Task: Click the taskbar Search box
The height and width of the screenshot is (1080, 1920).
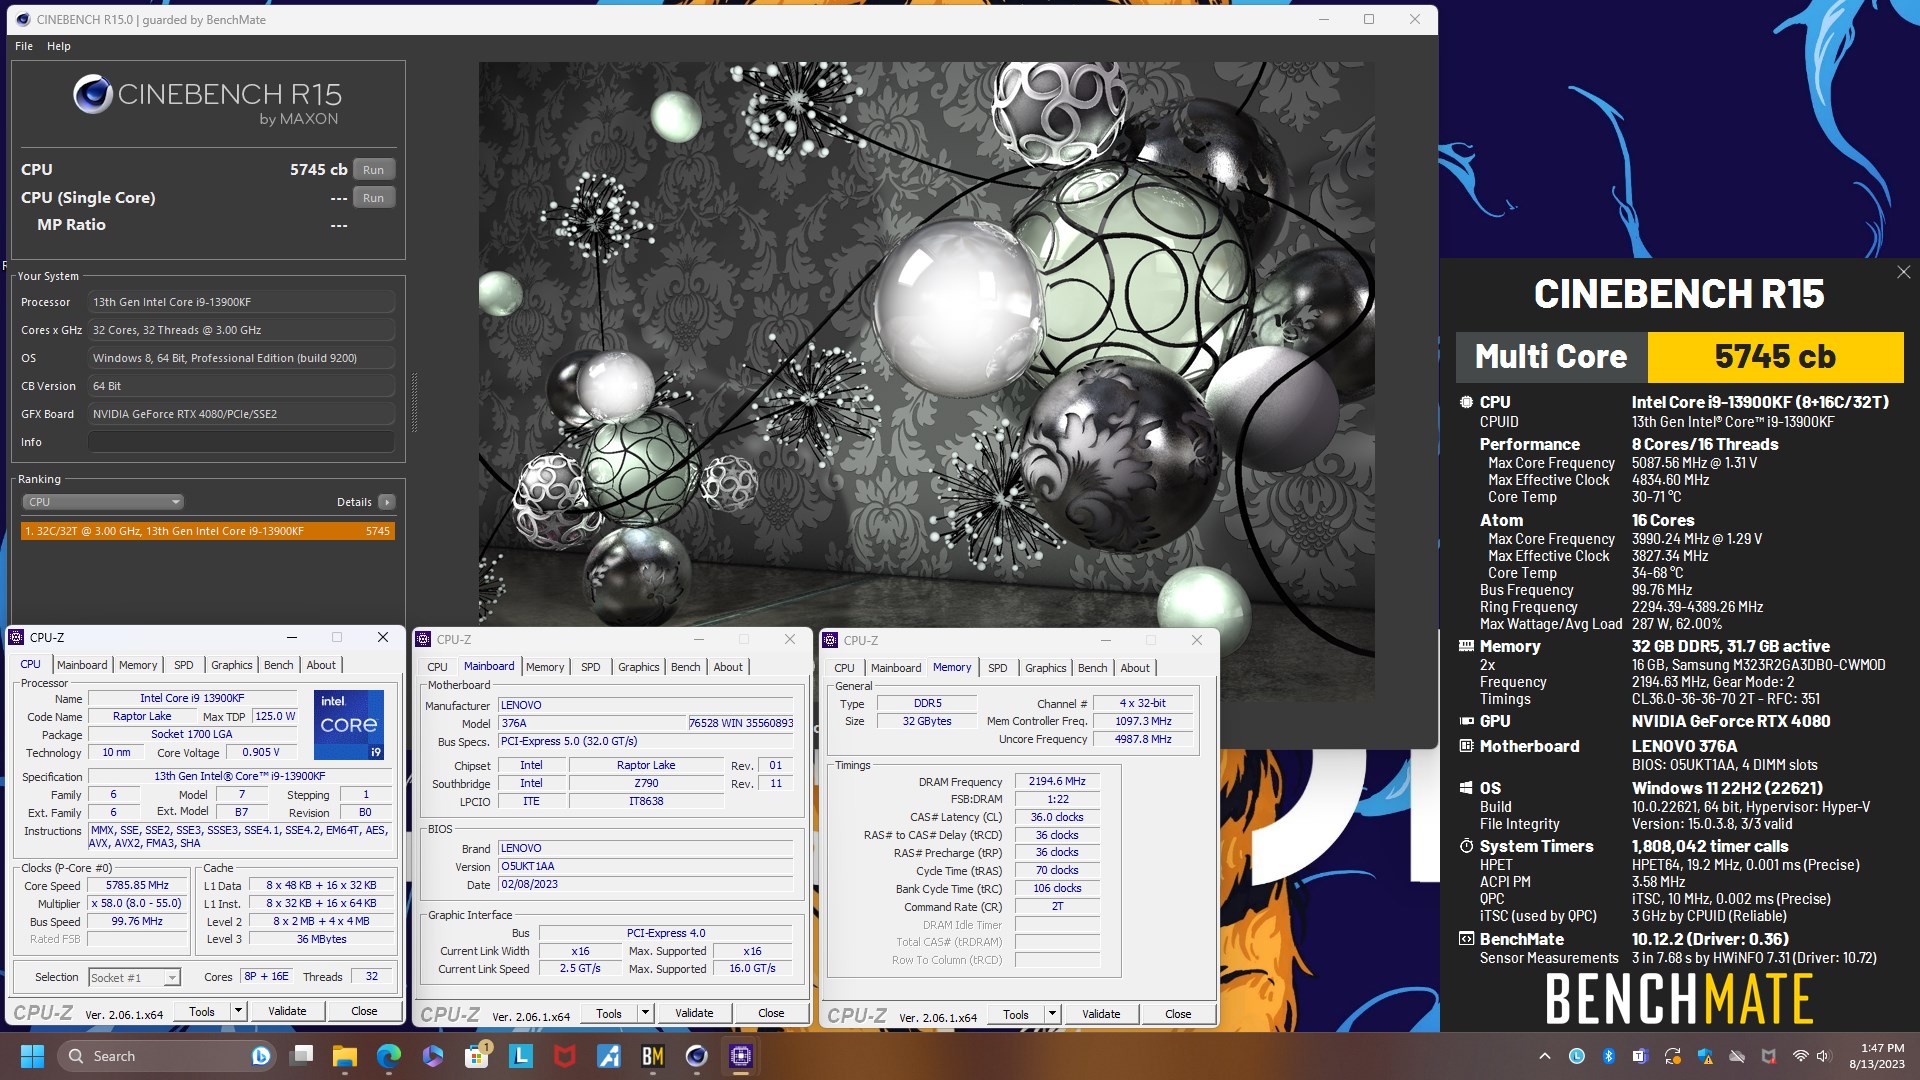Action: (166, 1056)
